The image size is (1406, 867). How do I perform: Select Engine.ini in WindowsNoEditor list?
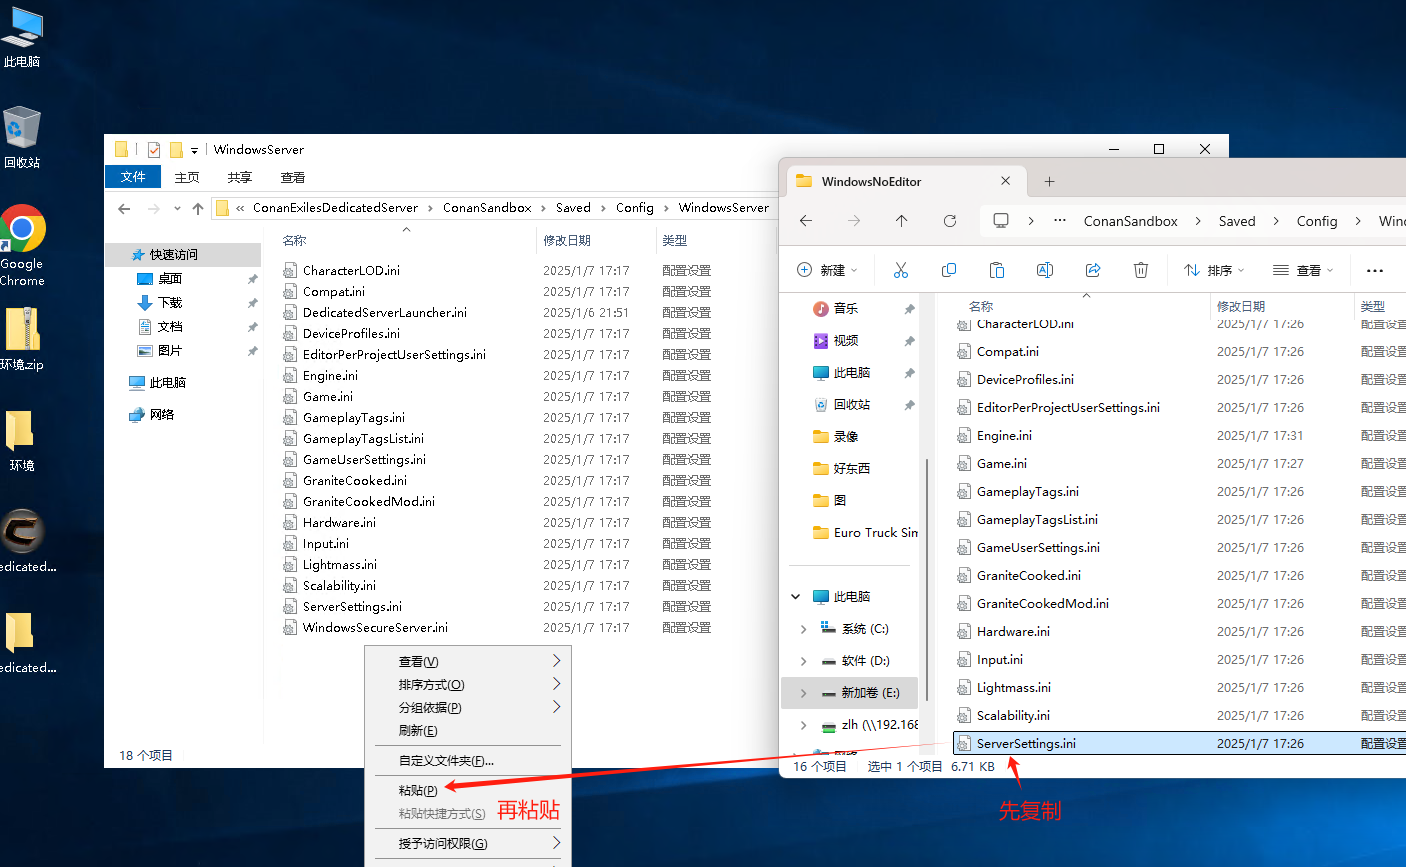point(1004,436)
